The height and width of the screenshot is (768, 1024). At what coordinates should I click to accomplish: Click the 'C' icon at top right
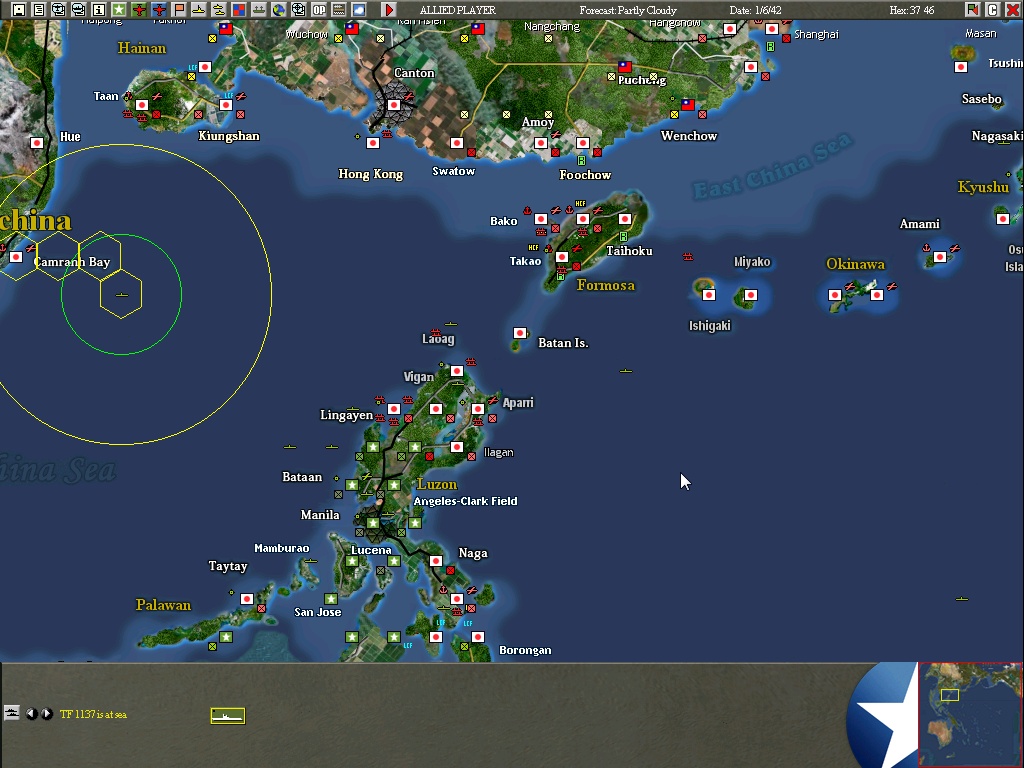click(x=993, y=10)
